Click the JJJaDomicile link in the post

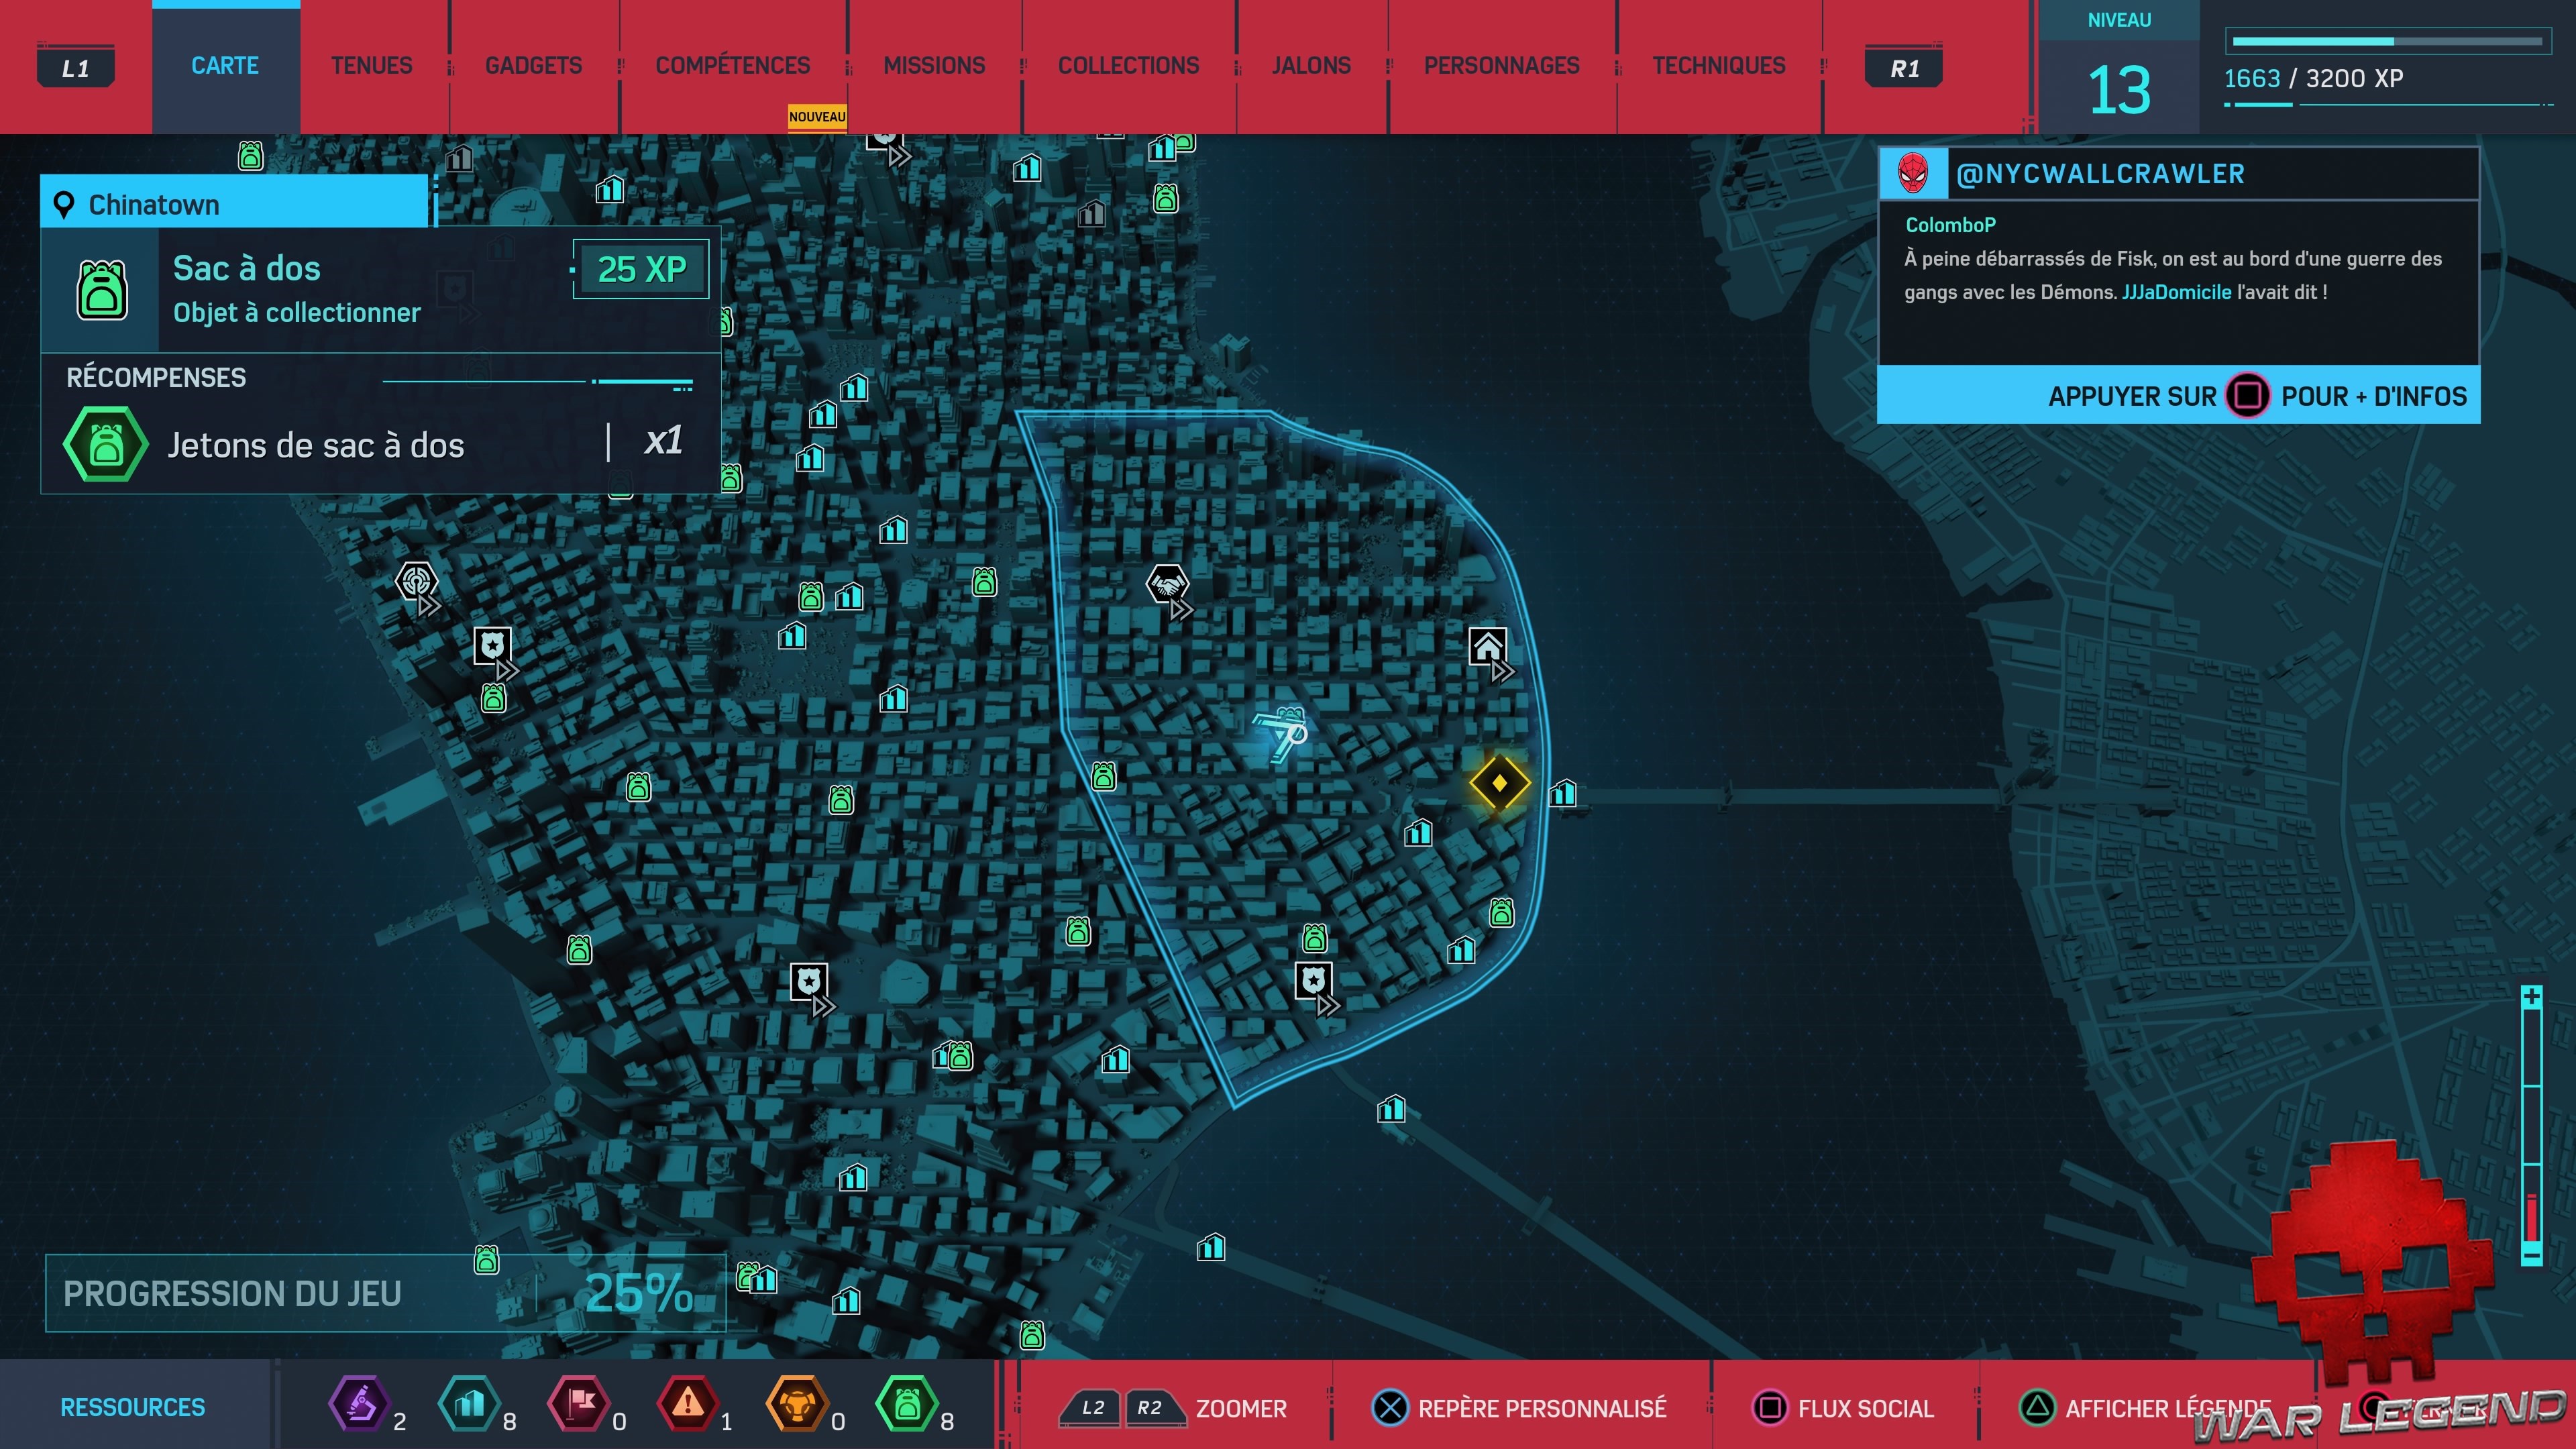[2176, 292]
